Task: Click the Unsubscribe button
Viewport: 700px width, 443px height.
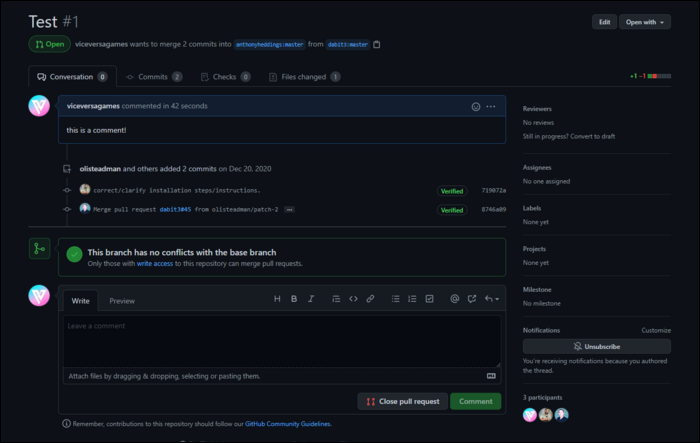Action: (596, 347)
